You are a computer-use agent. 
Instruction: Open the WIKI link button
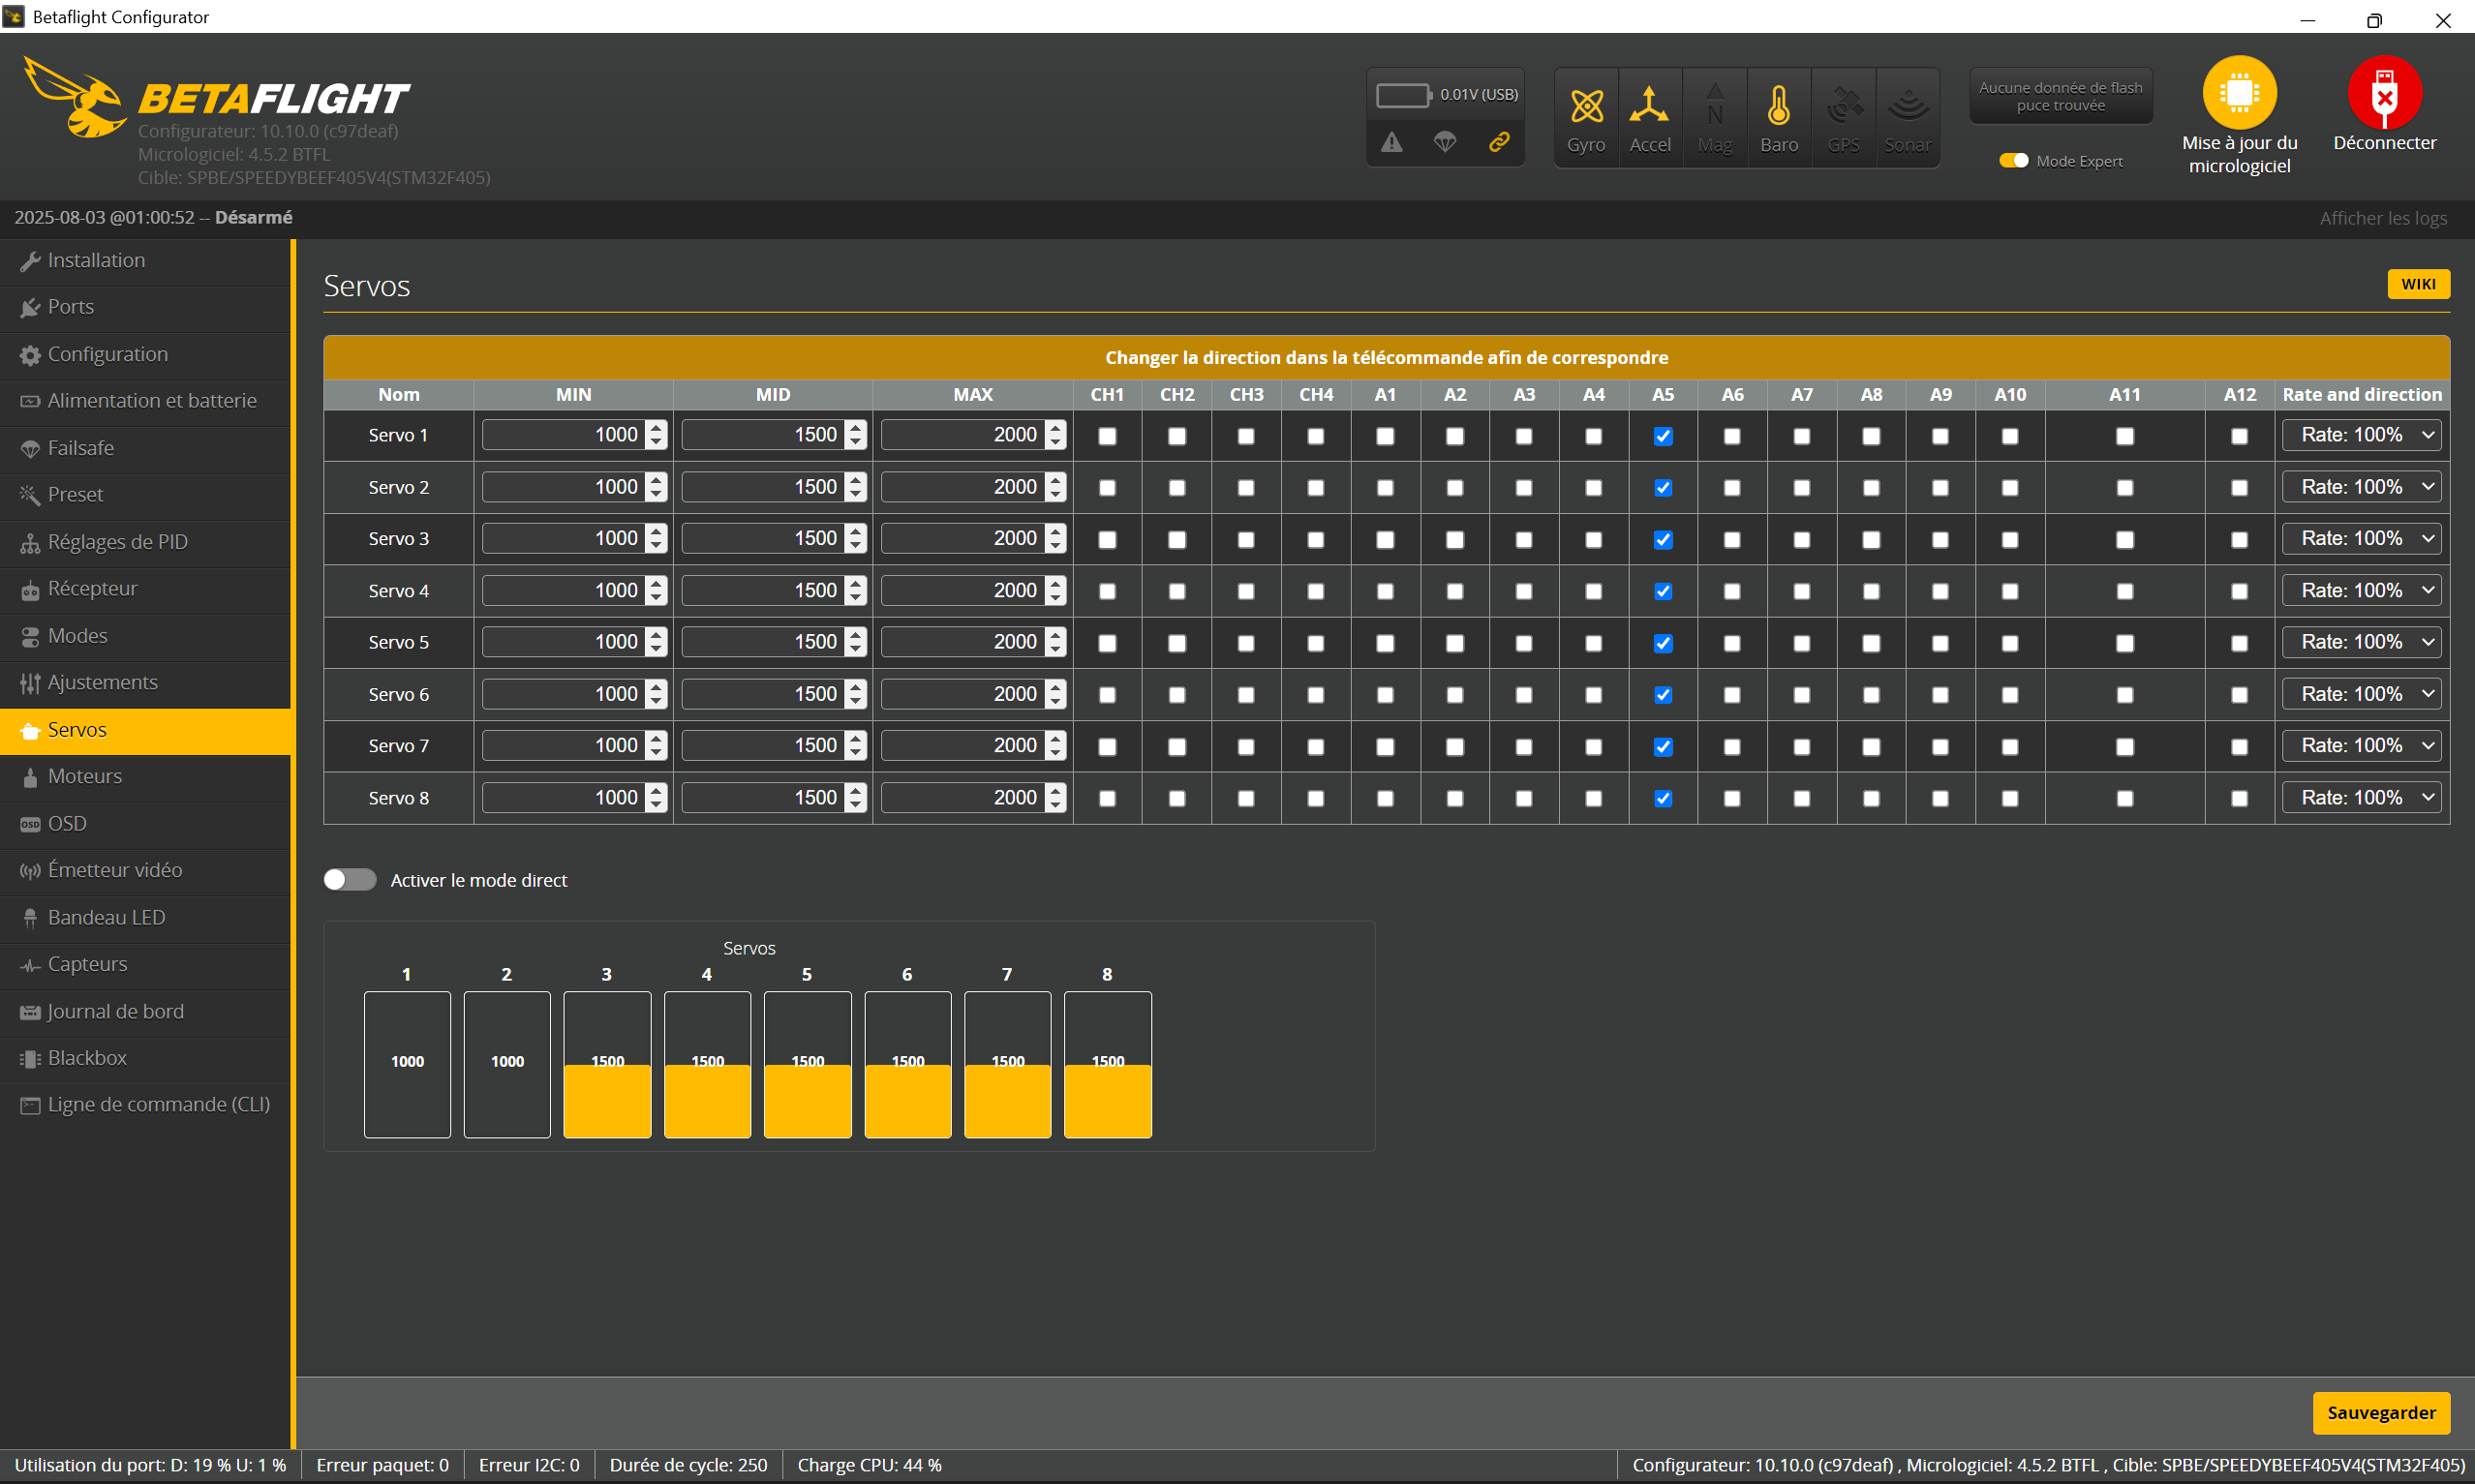coord(2418,284)
